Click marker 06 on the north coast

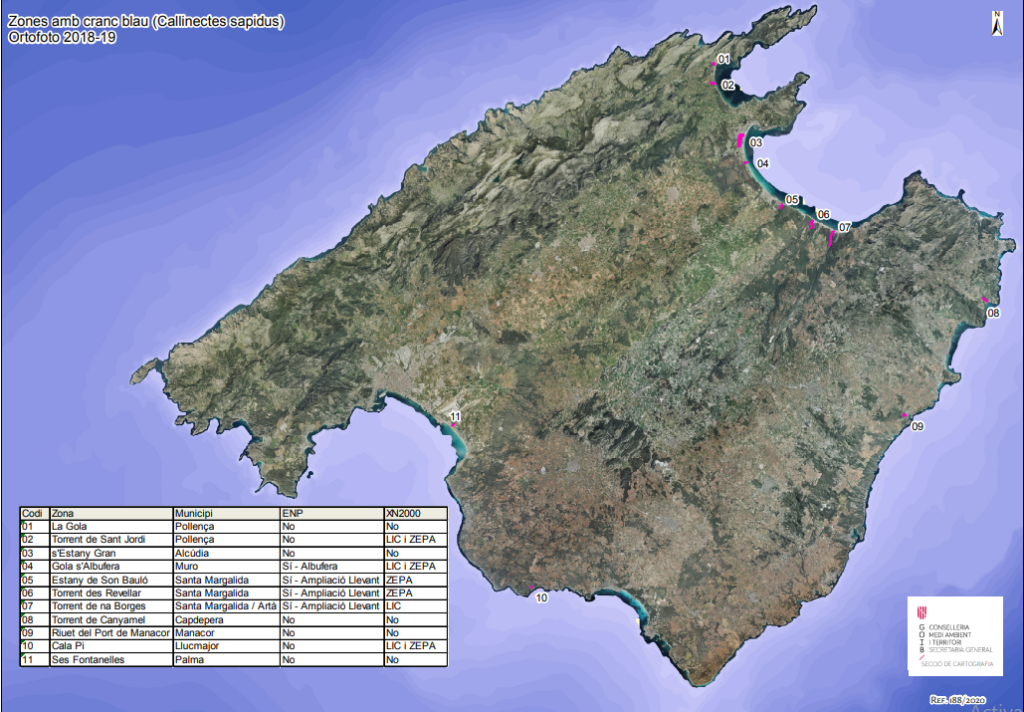point(812,225)
